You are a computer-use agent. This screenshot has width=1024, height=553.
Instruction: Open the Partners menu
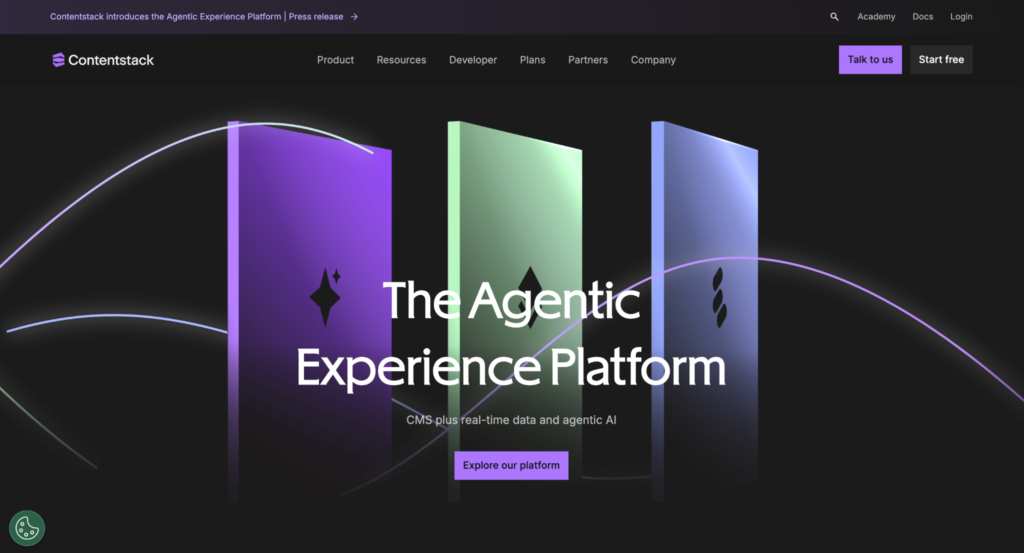pos(588,60)
